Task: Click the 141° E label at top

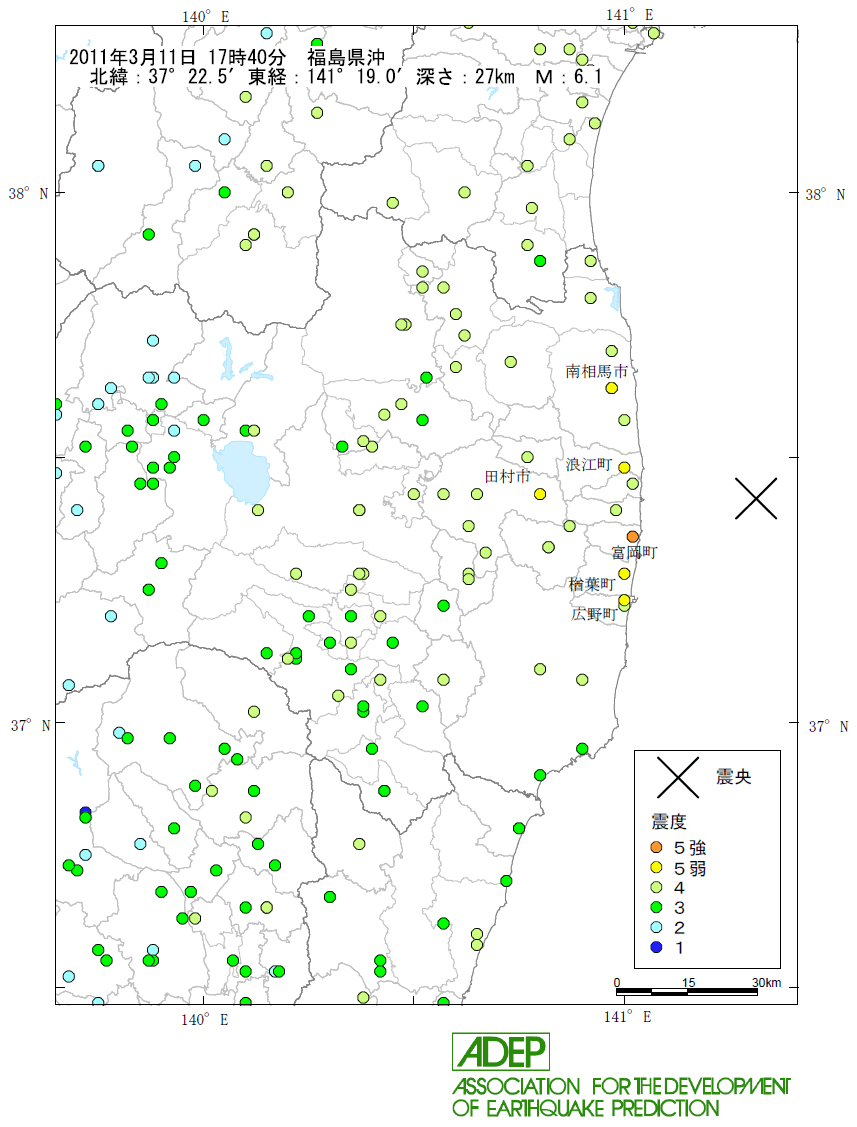Action: coord(629,15)
